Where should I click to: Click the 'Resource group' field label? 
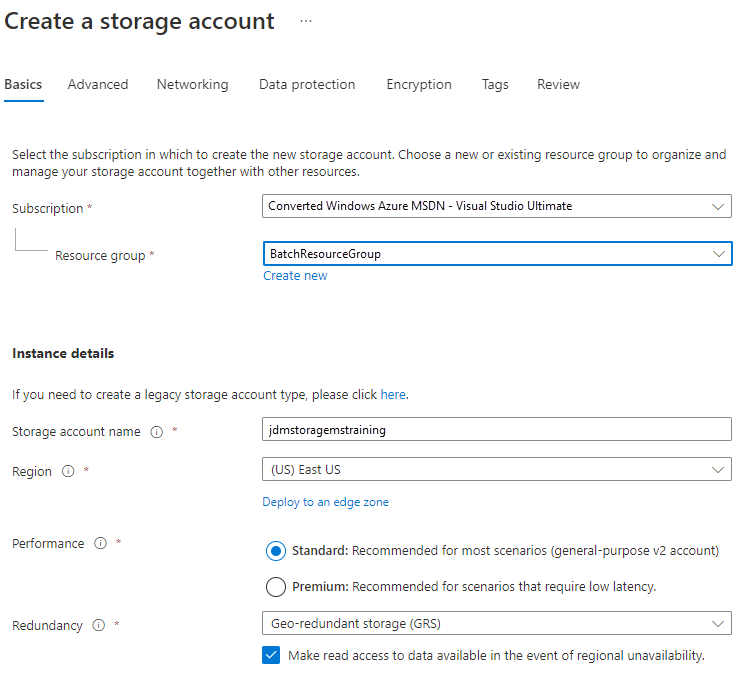[x=100, y=256]
